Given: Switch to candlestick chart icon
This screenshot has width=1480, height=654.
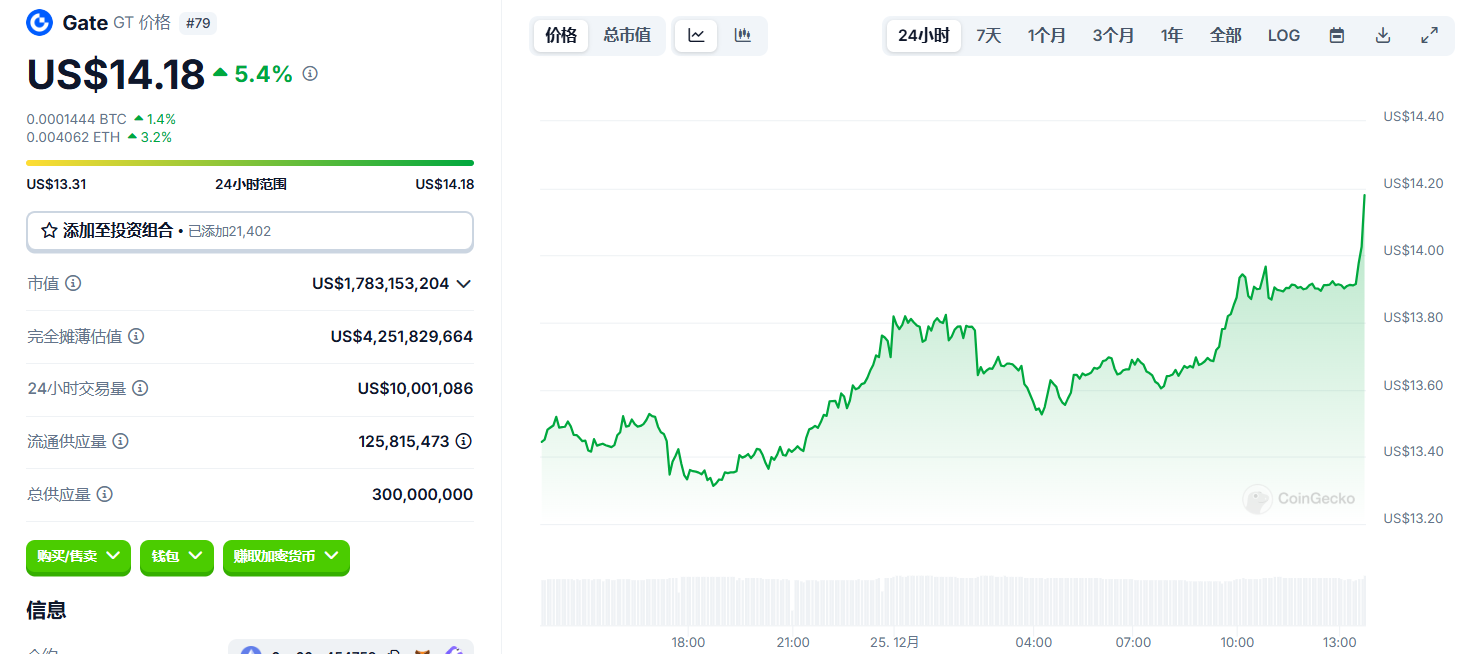Looking at the screenshot, I should (x=742, y=35).
